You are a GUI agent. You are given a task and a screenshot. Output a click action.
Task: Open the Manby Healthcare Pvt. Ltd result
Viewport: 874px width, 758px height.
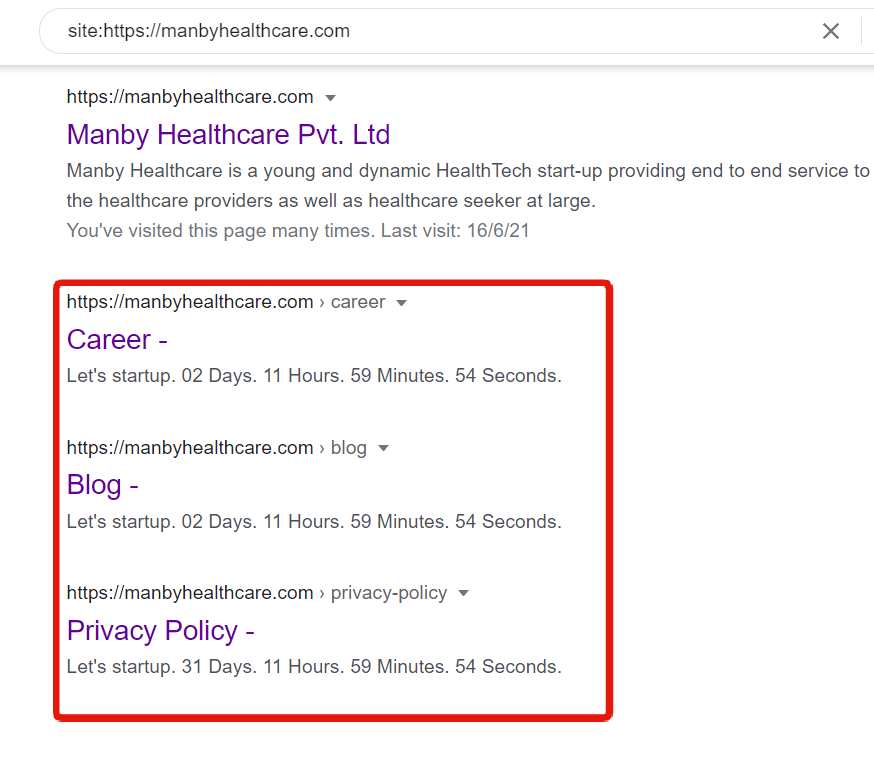229,134
